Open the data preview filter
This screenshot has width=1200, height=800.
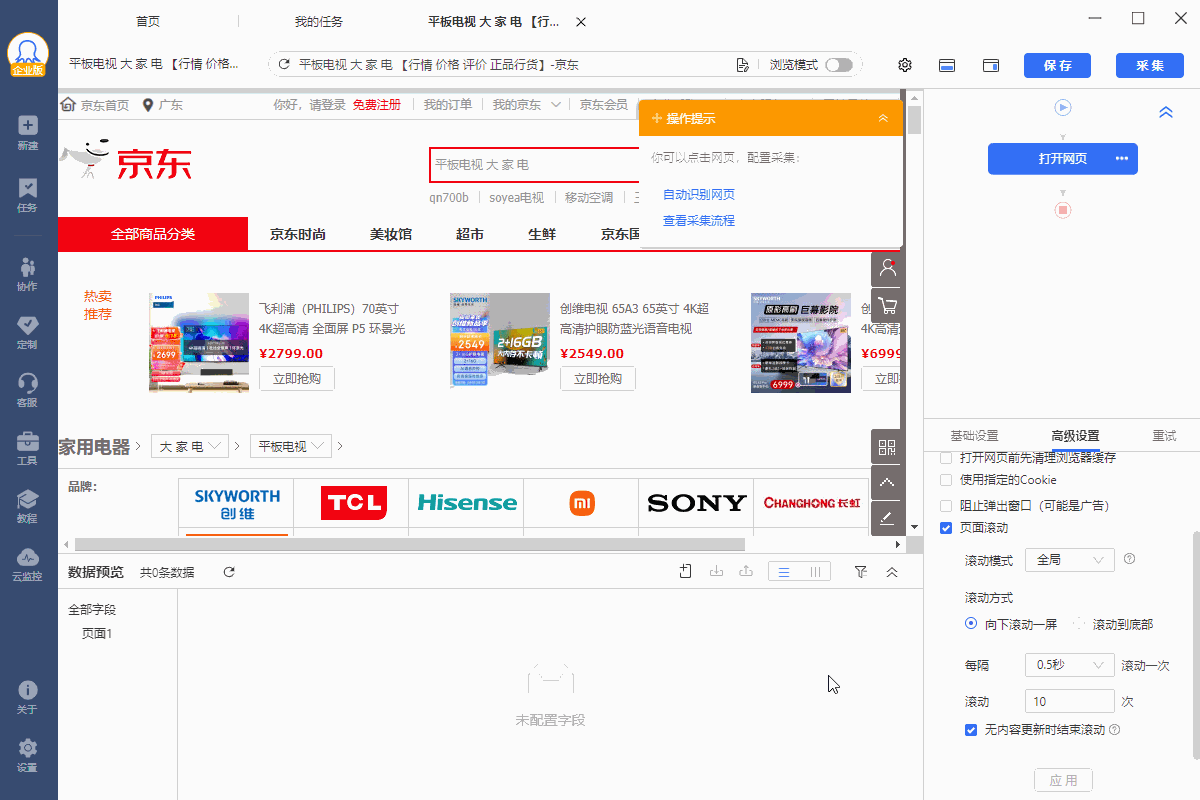pos(861,572)
